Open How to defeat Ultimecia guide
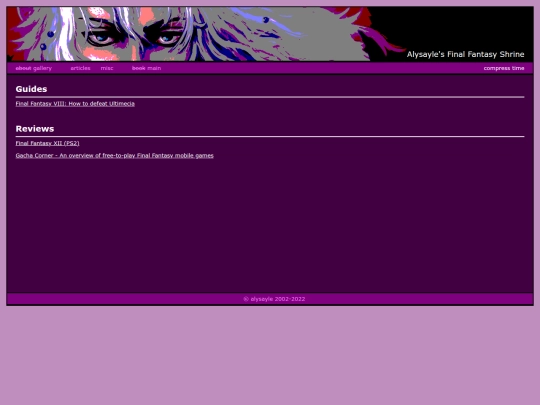This screenshot has width=540, height=405. pos(75,104)
